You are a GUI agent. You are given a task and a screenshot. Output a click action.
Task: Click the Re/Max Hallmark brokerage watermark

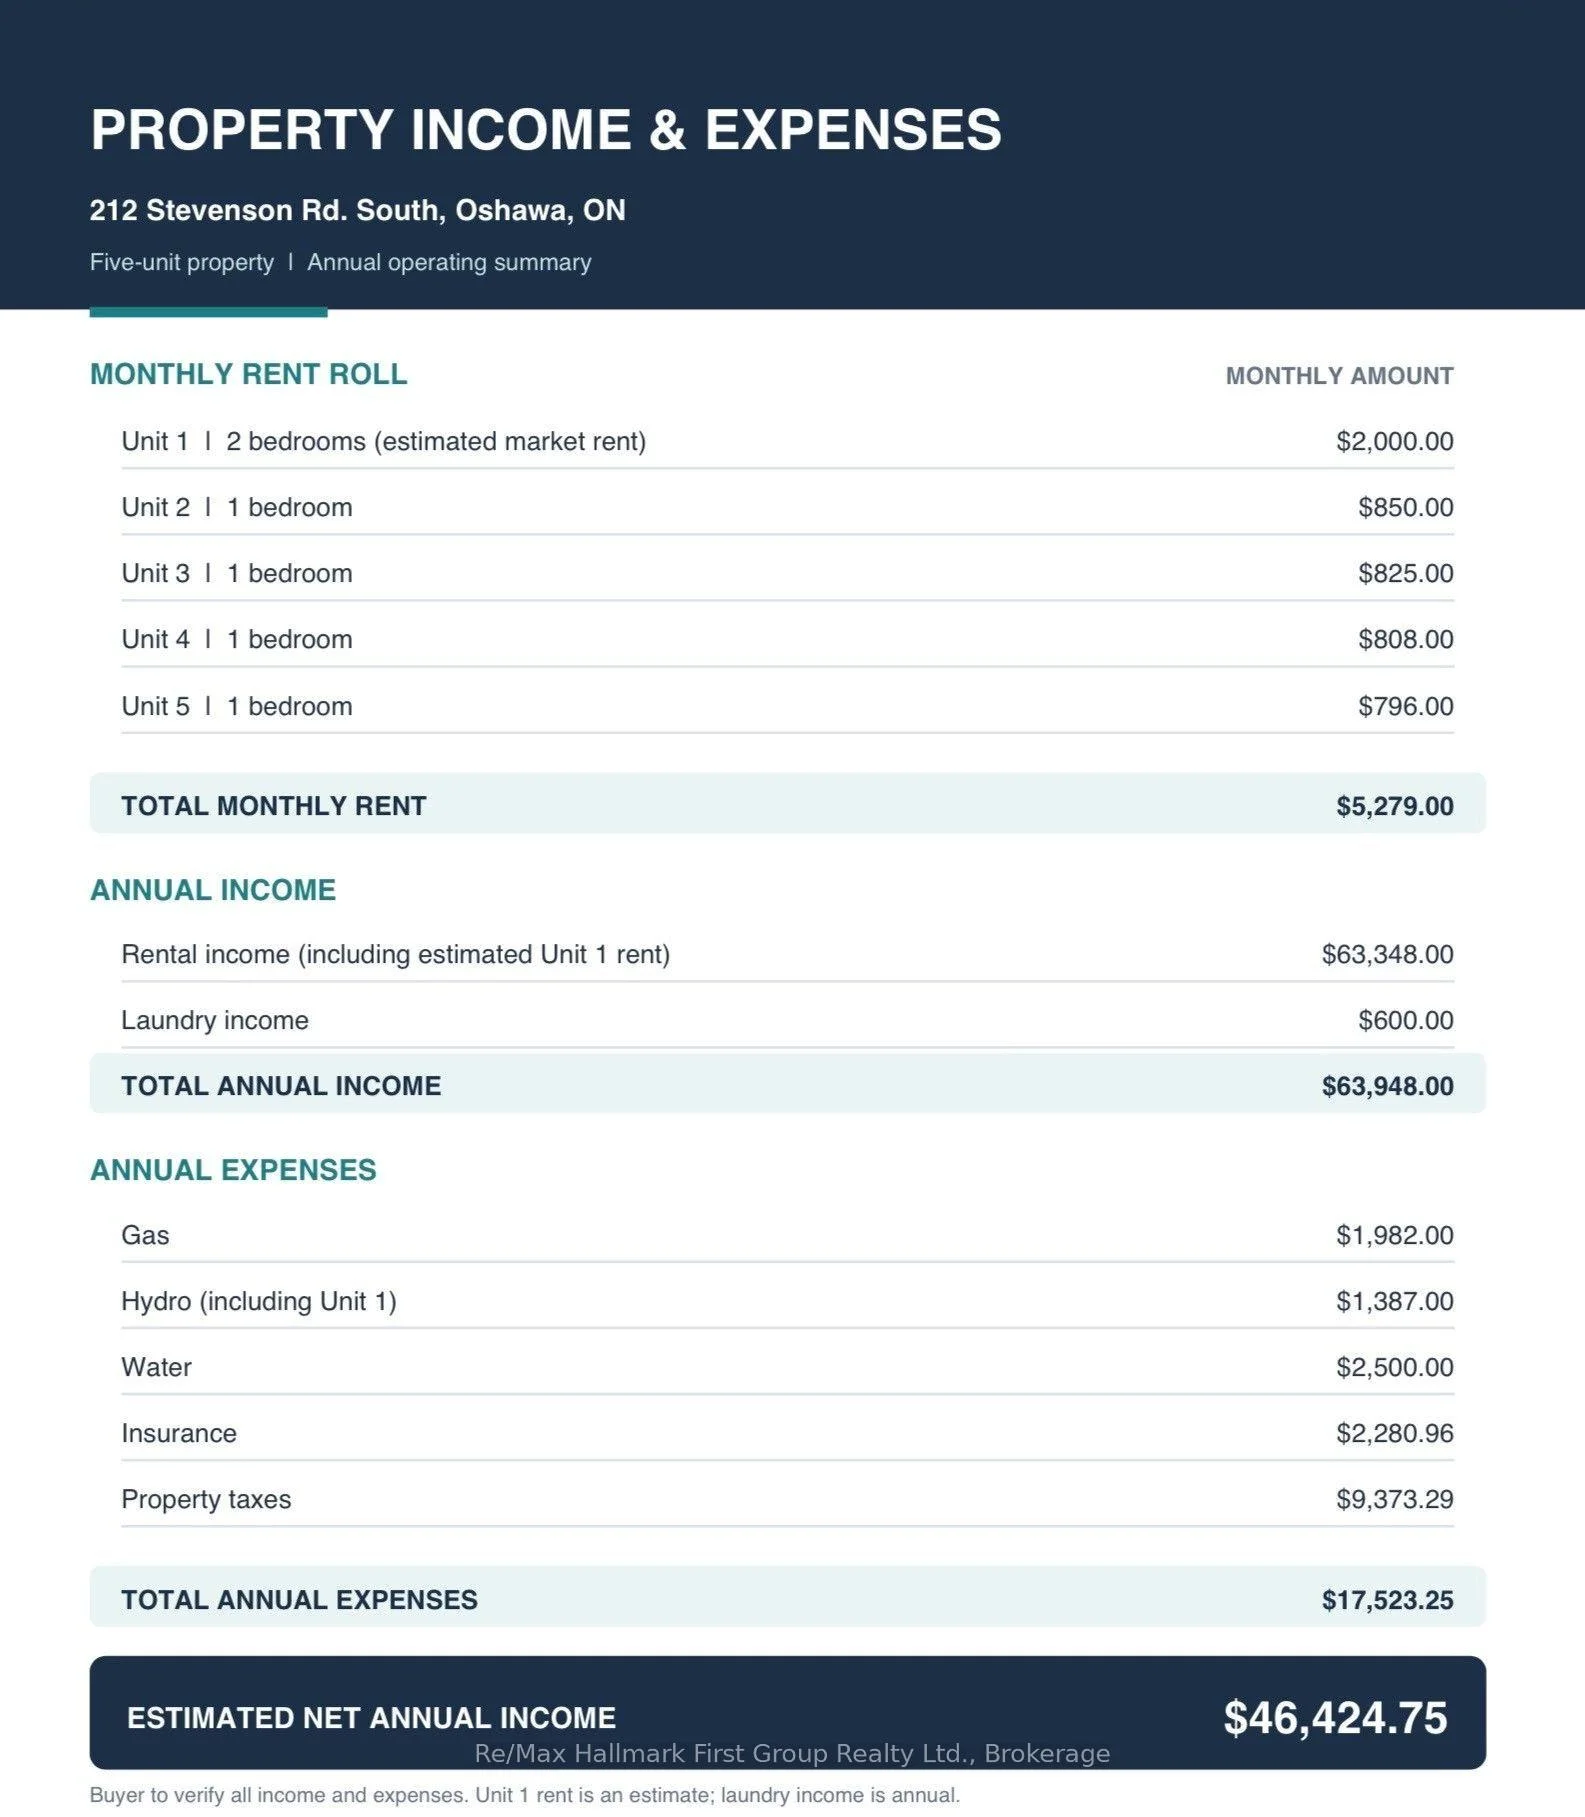(792, 1753)
